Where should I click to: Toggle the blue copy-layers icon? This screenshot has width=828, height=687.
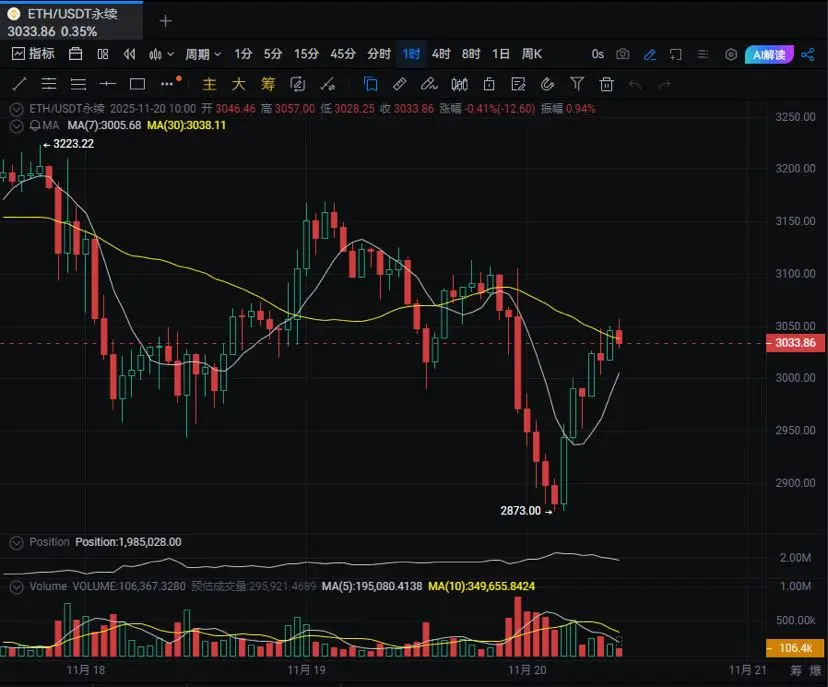click(x=371, y=84)
